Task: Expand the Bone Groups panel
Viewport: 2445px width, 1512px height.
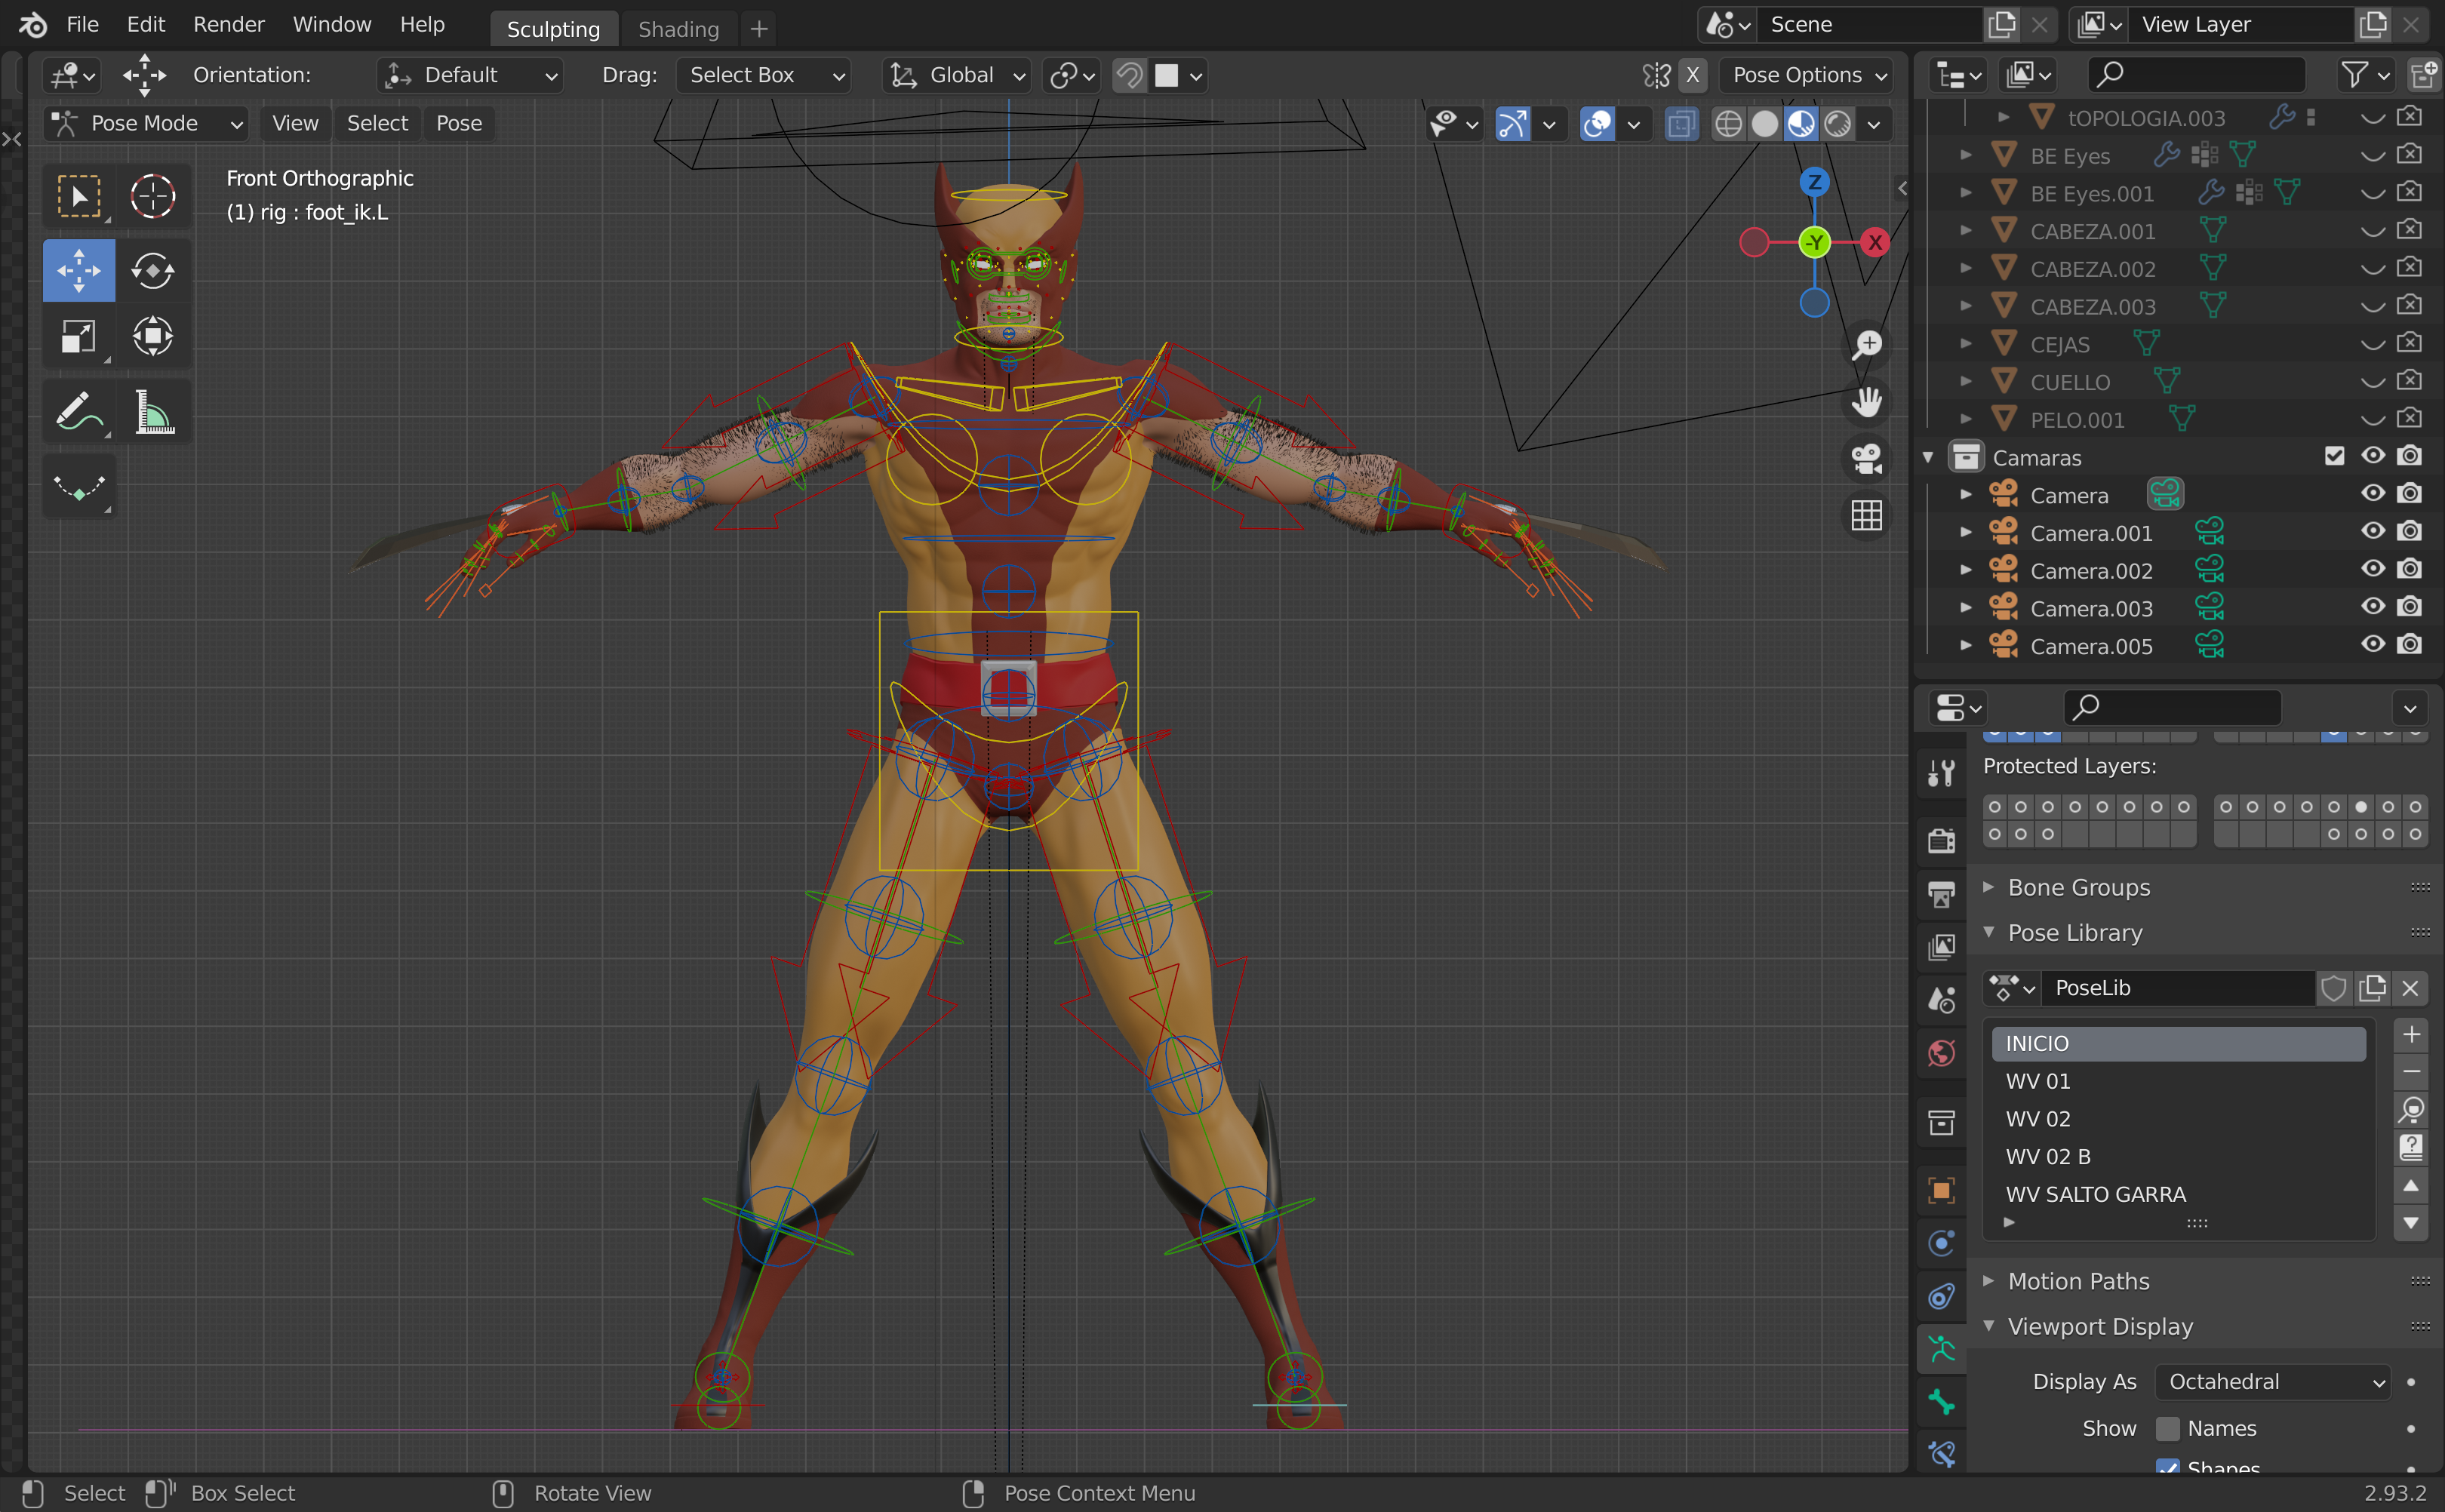Action: [x=2078, y=888]
